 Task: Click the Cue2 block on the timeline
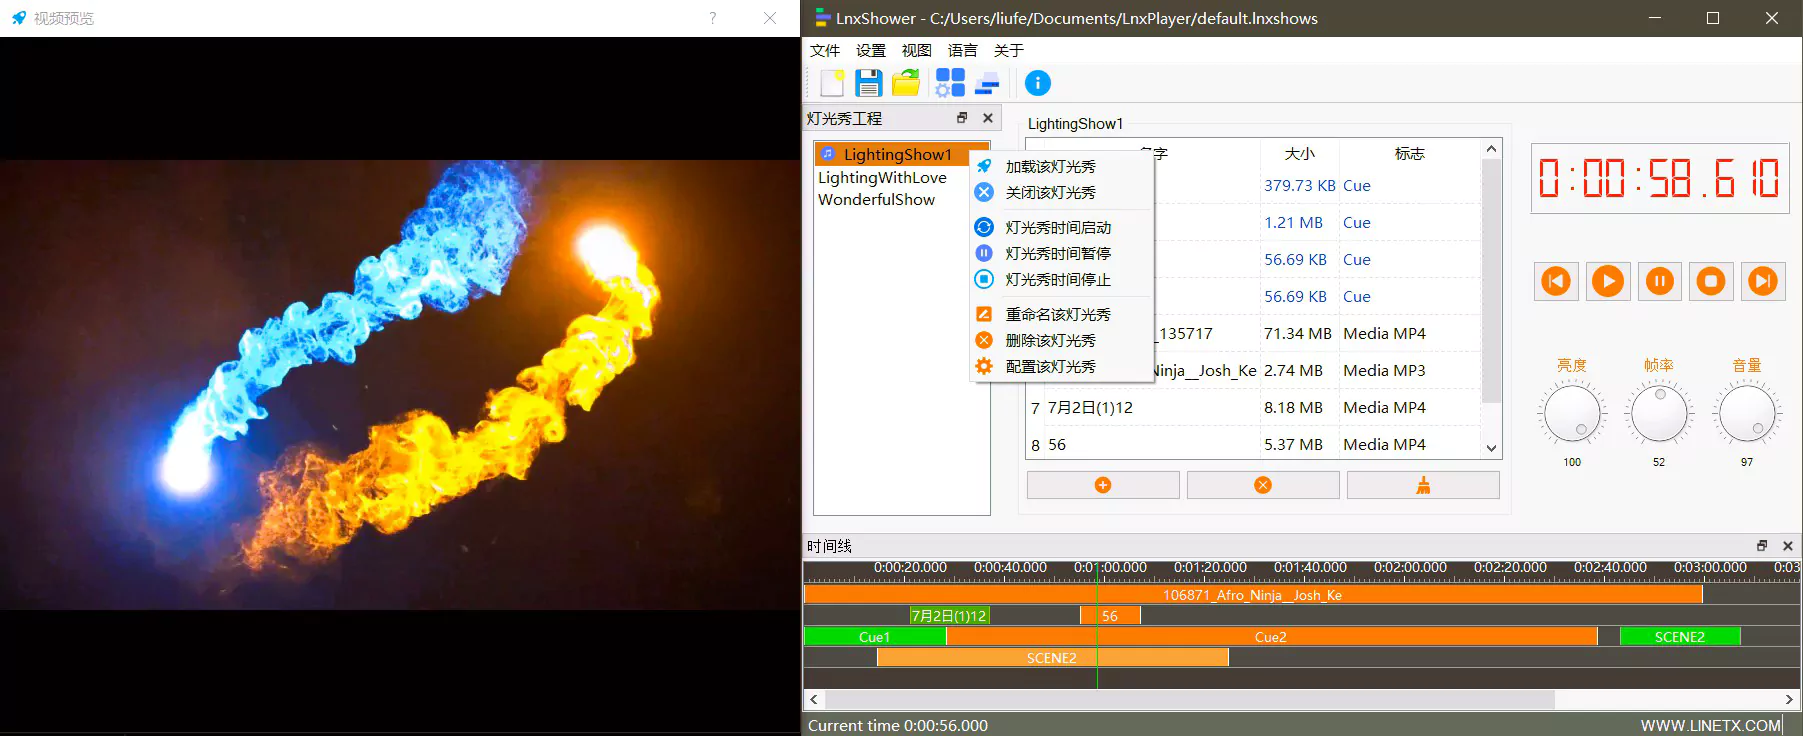pyautogui.click(x=1270, y=637)
